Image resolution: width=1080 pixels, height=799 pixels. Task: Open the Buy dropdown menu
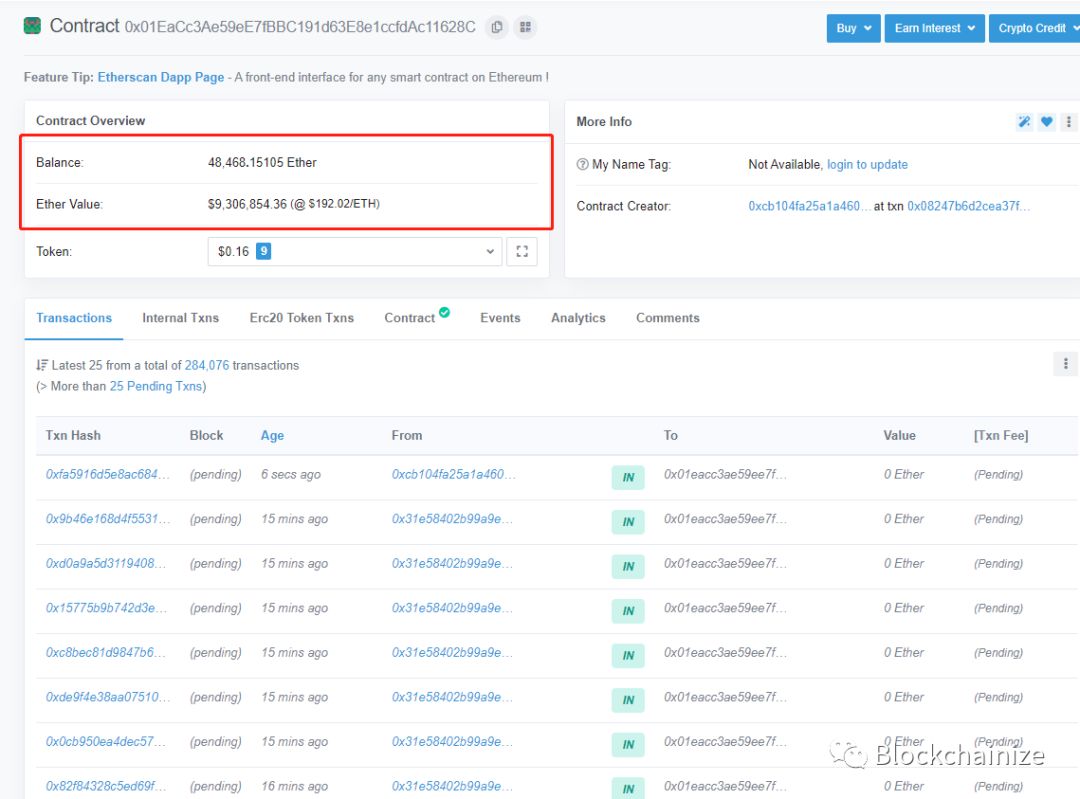(853, 28)
